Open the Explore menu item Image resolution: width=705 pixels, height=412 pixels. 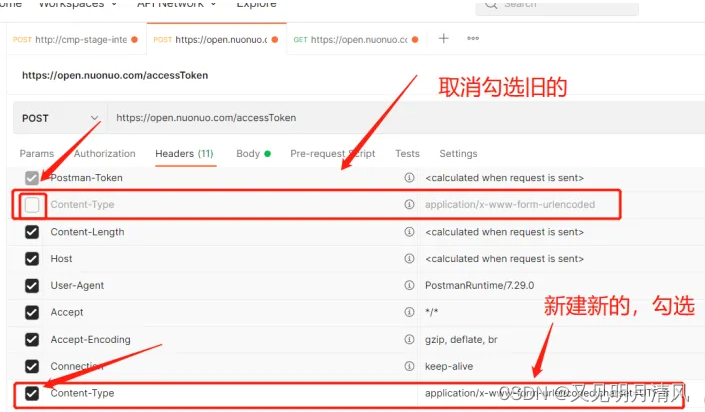coord(256,4)
